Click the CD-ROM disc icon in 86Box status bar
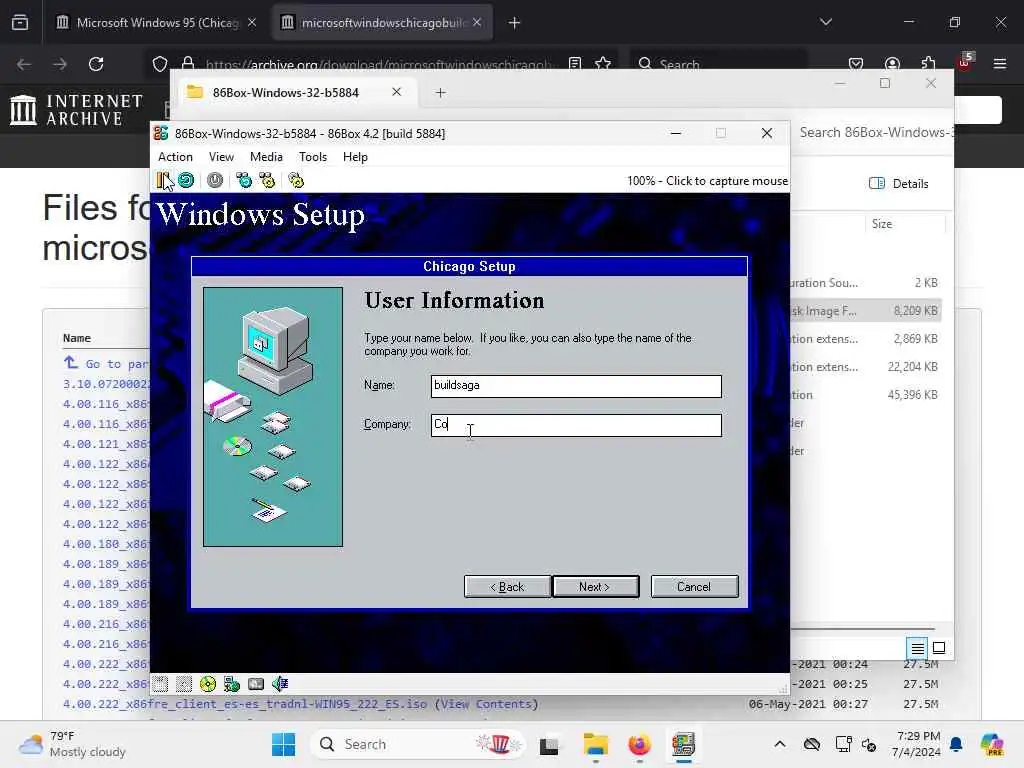Viewport: 1024px width, 768px height. pos(208,684)
